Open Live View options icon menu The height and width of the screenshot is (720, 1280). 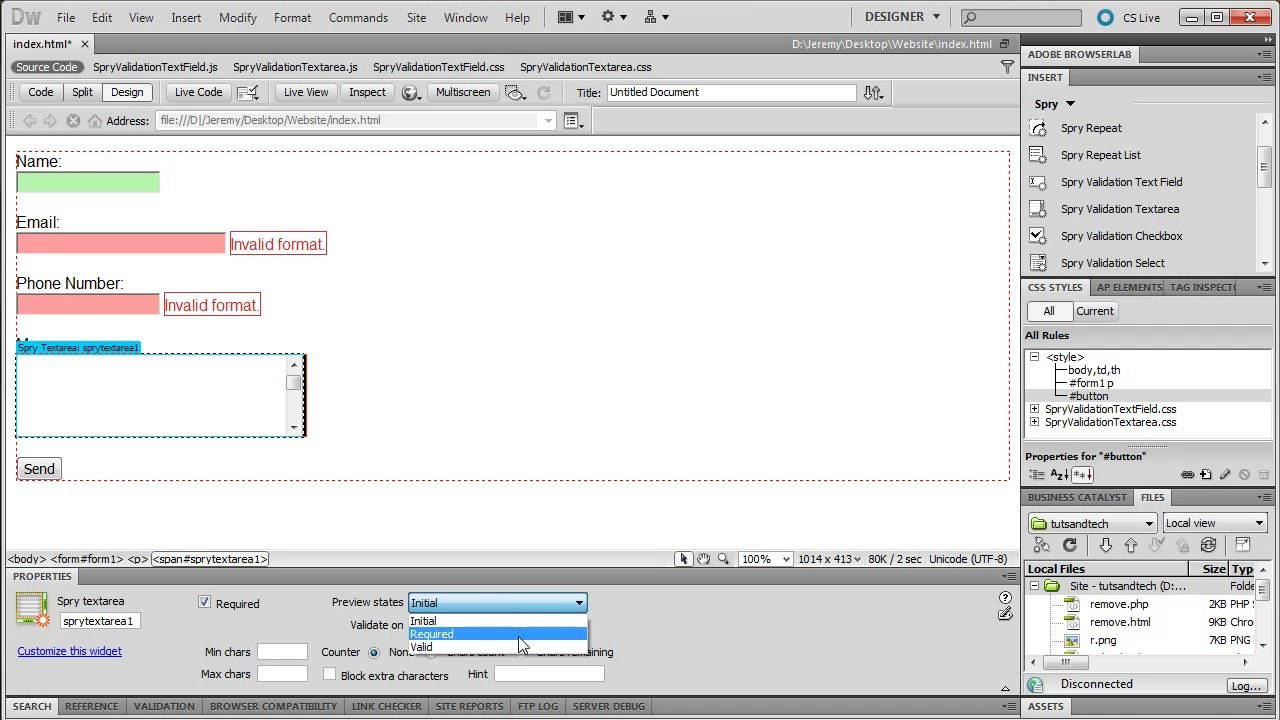click(x=573, y=120)
